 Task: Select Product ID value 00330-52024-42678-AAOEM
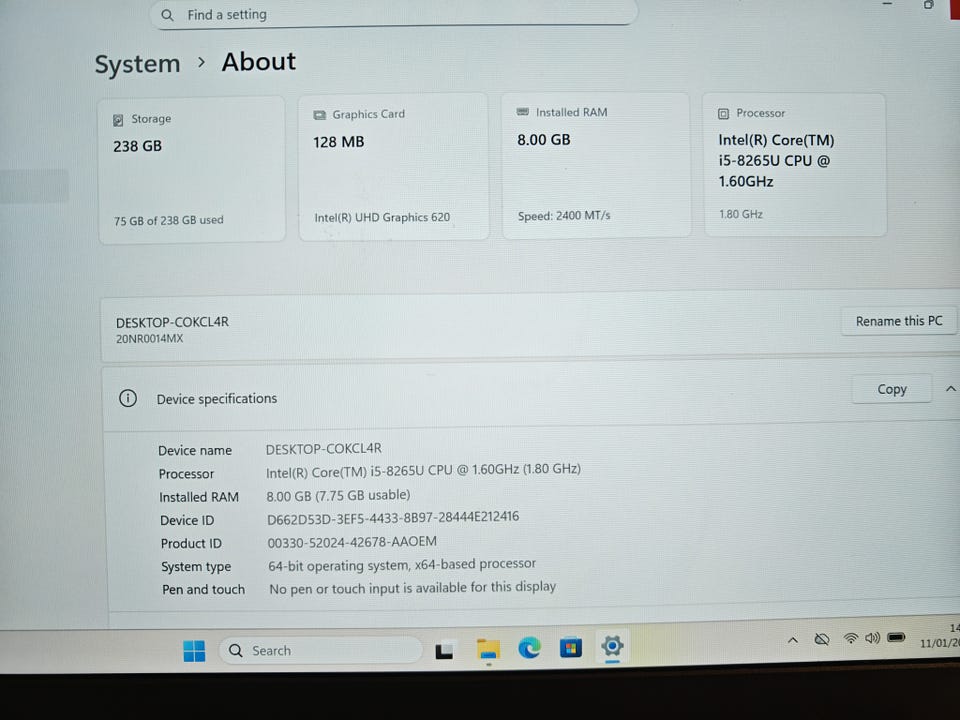352,542
